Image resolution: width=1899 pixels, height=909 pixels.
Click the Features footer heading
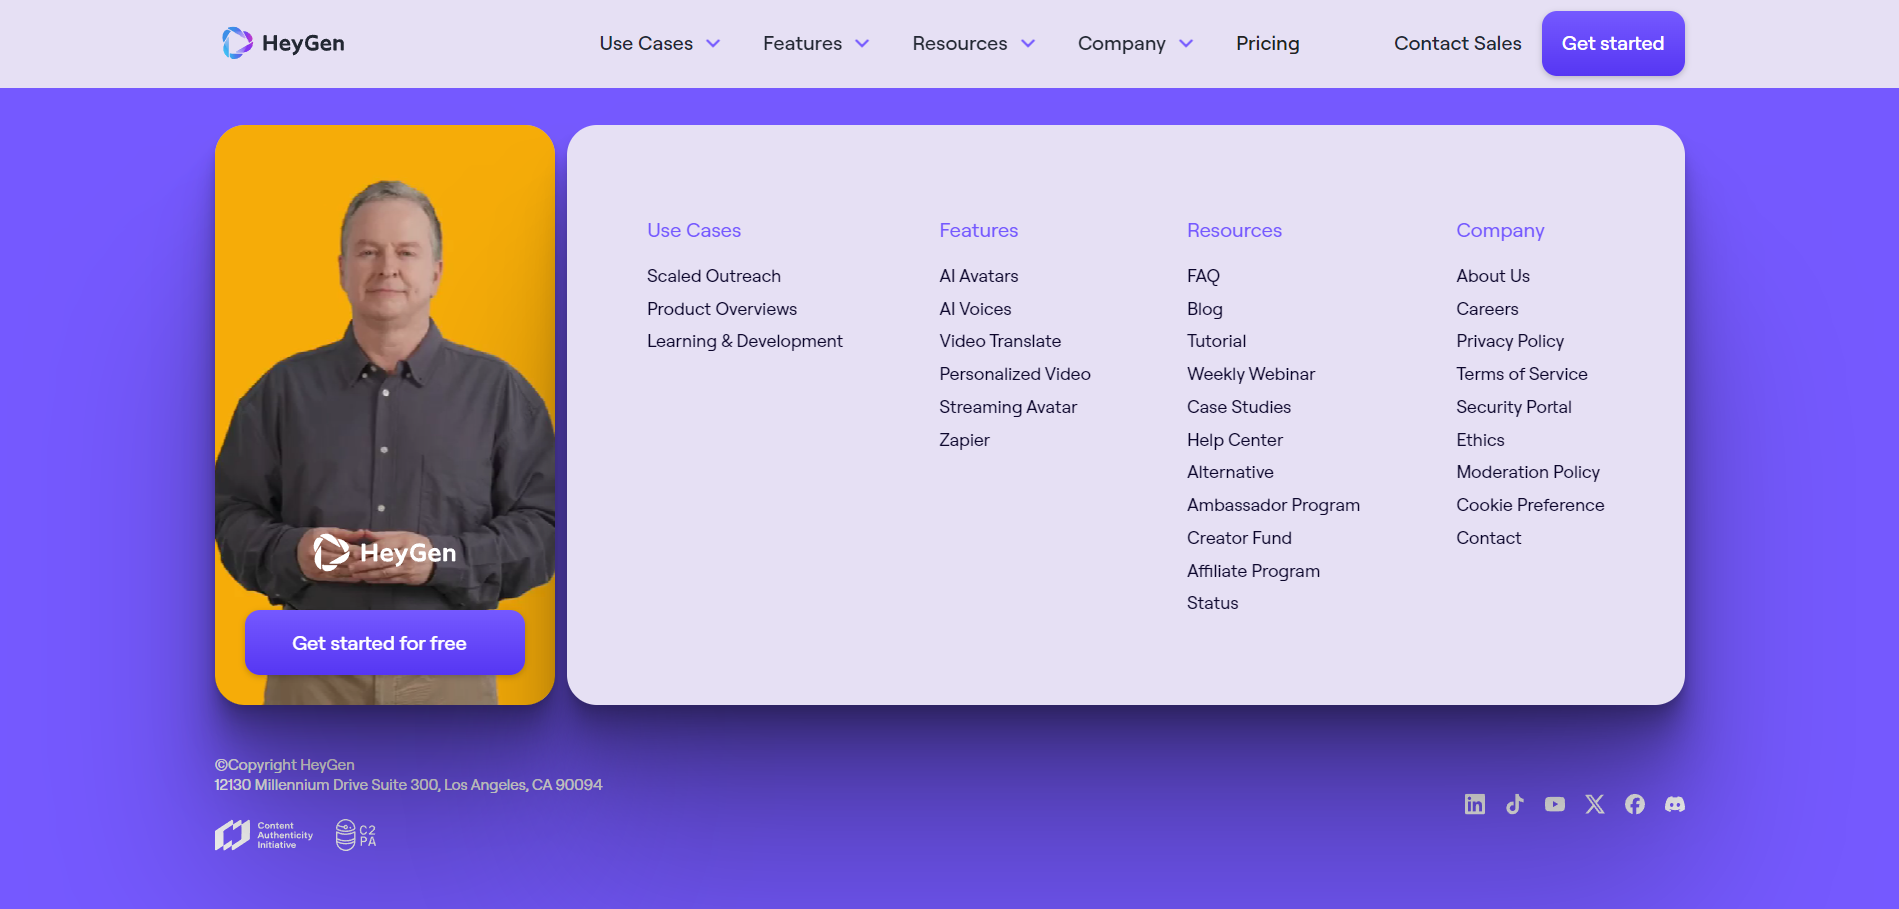[979, 230]
